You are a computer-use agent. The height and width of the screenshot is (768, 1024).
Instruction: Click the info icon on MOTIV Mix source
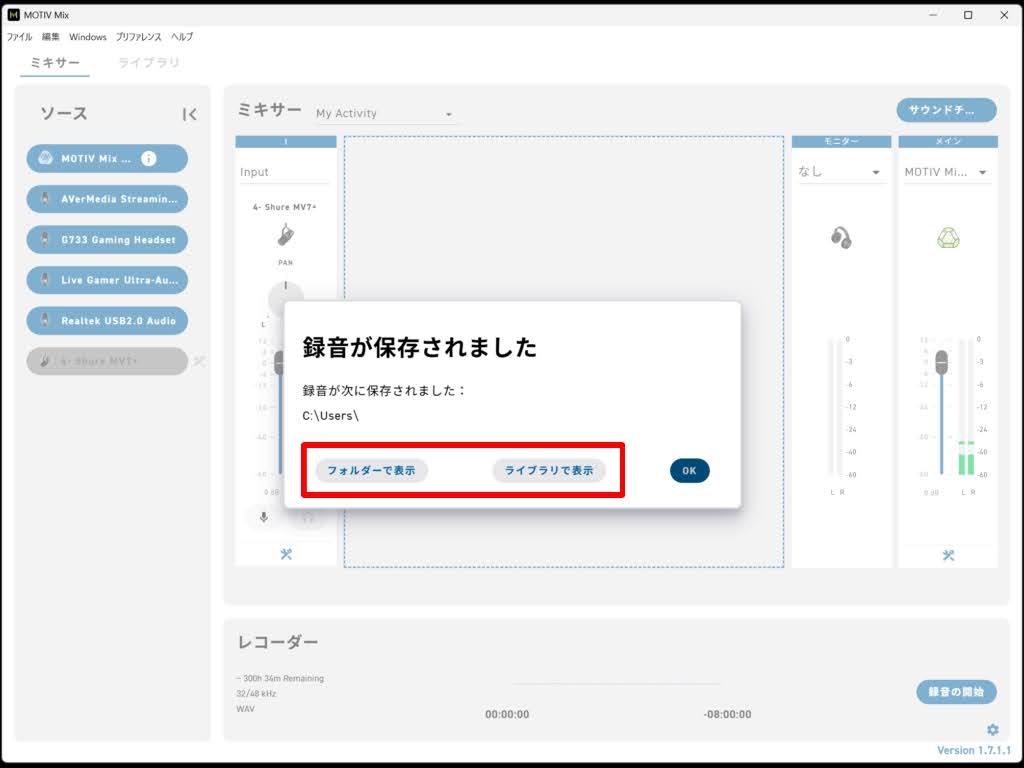[x=149, y=158]
